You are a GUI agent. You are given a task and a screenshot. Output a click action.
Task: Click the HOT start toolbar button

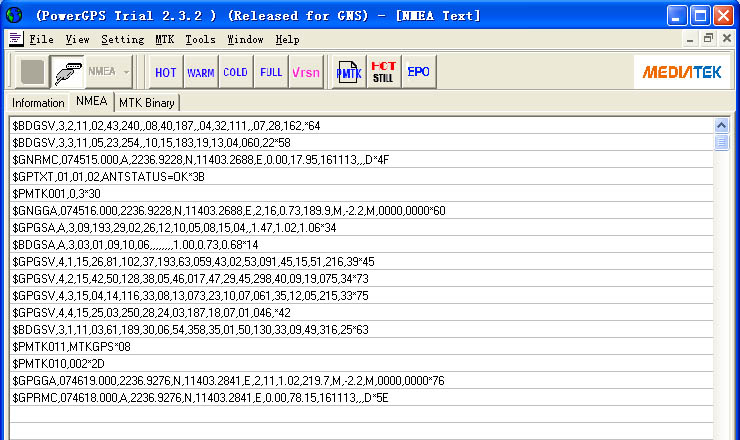(166, 72)
